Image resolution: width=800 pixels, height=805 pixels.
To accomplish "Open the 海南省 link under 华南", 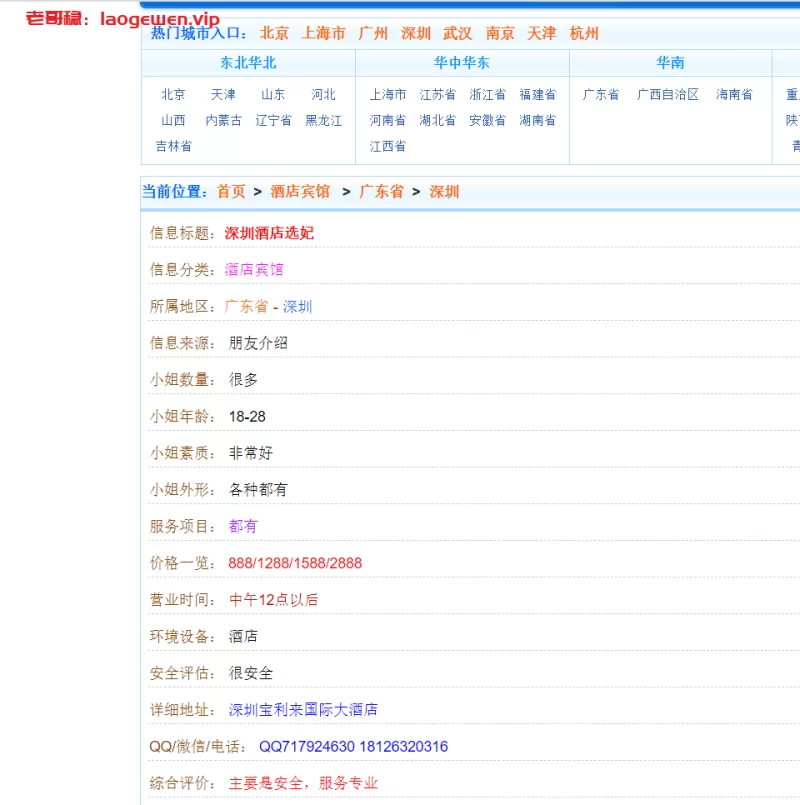I will [x=734, y=95].
